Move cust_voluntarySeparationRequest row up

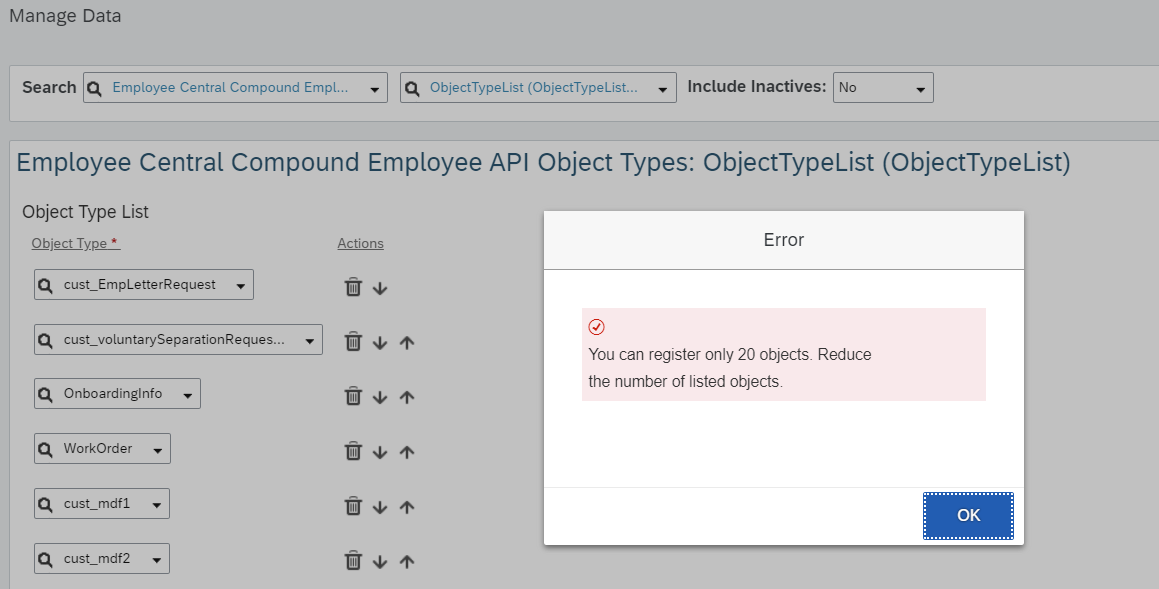pyautogui.click(x=407, y=343)
